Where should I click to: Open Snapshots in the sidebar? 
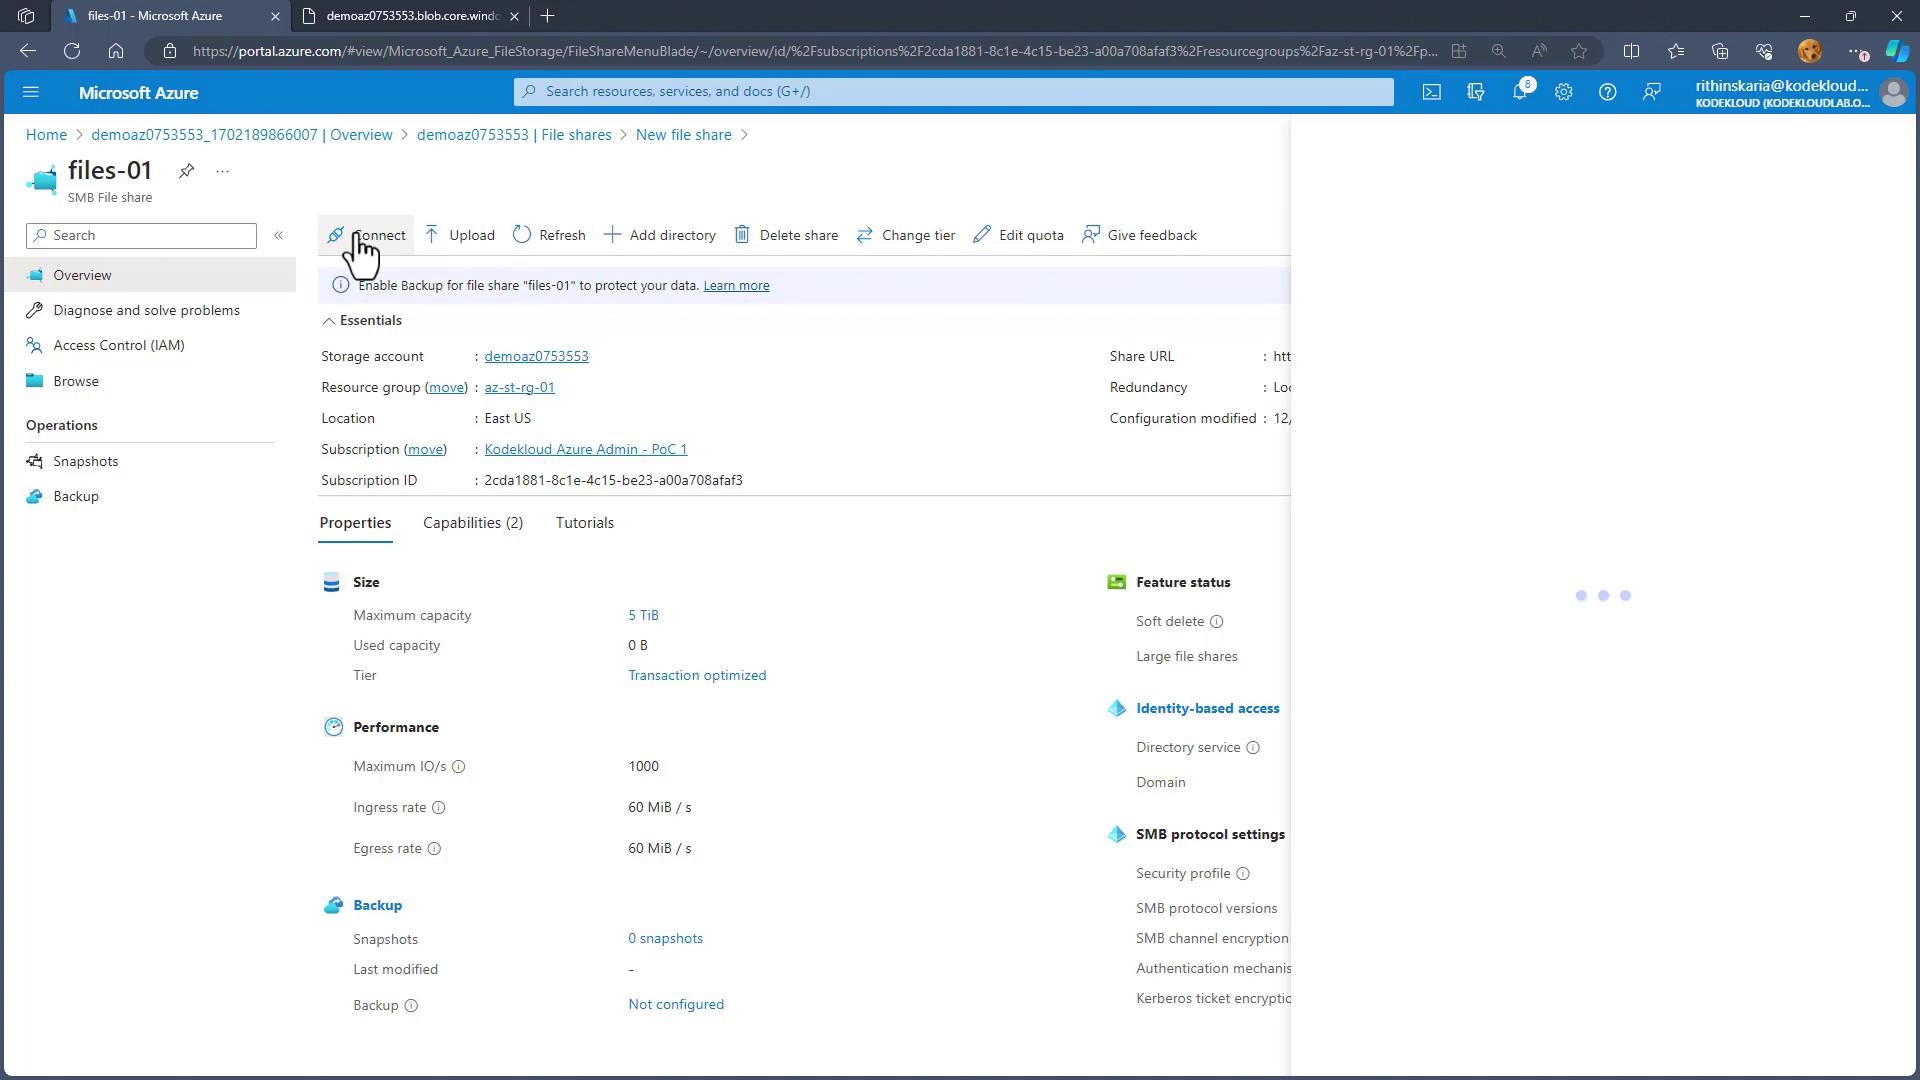86,461
